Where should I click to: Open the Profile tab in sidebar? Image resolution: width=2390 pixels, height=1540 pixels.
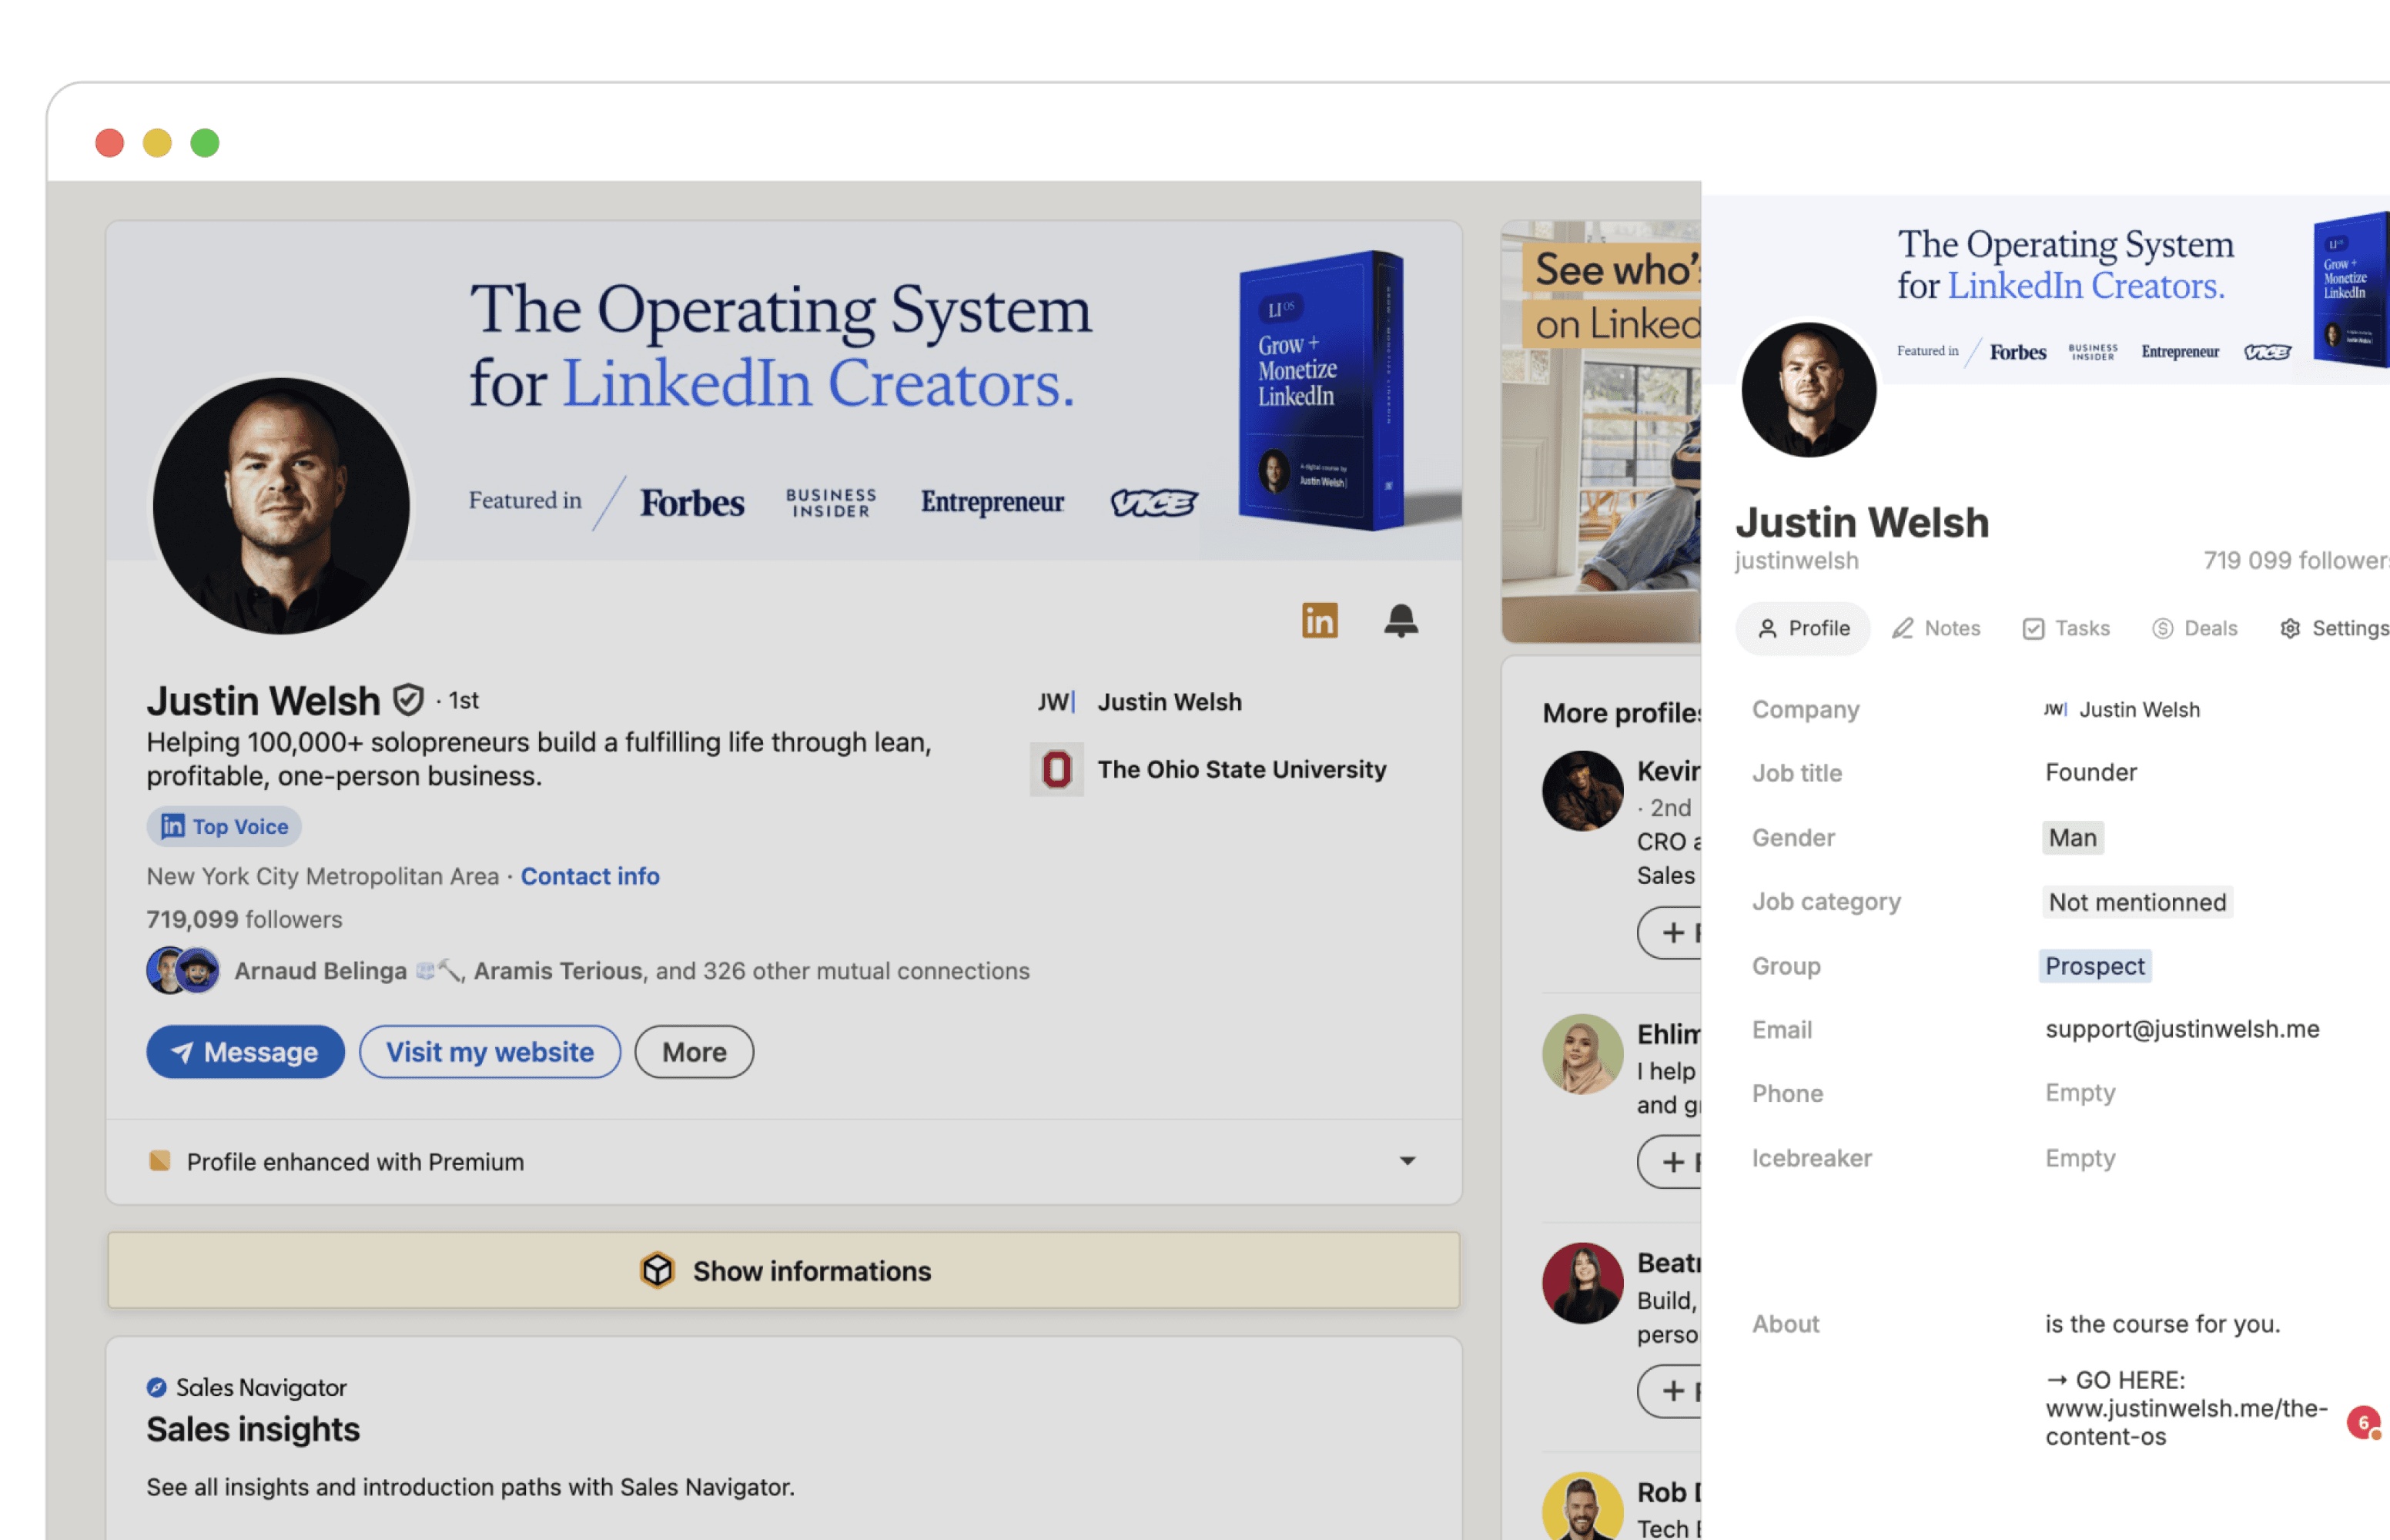1803,628
